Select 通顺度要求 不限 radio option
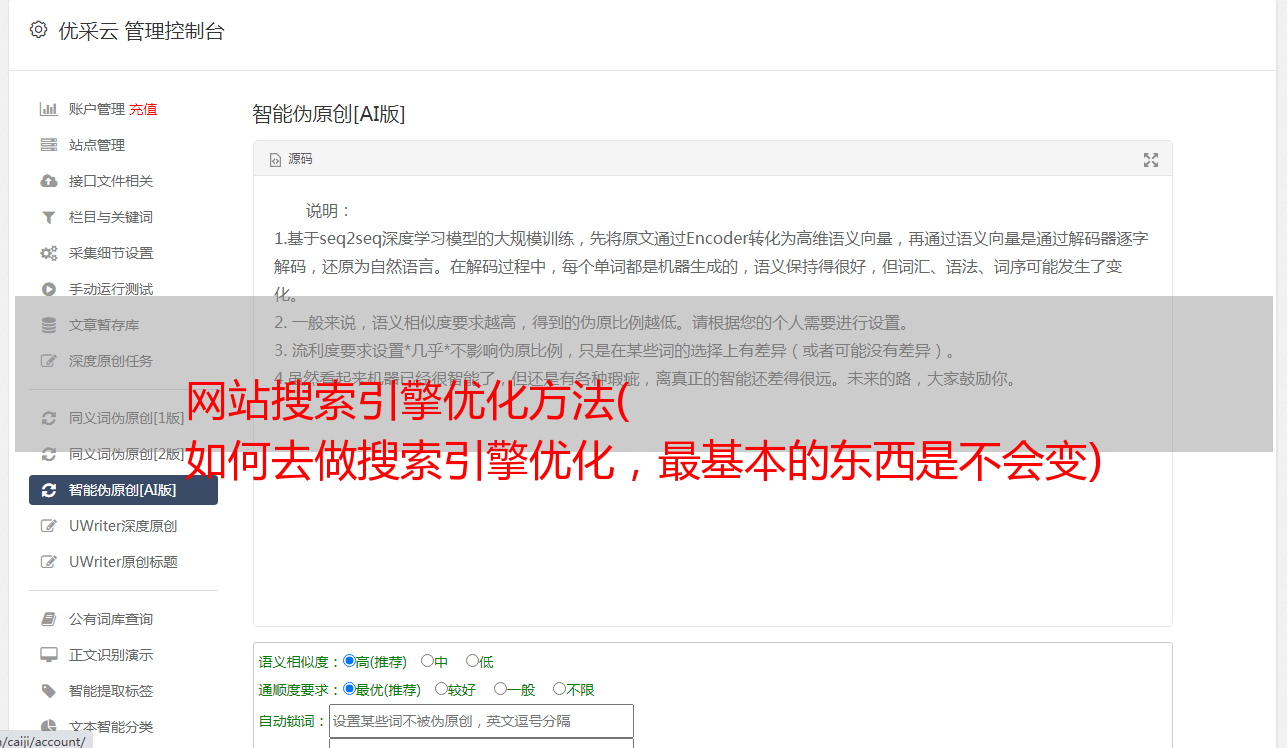 (559, 689)
